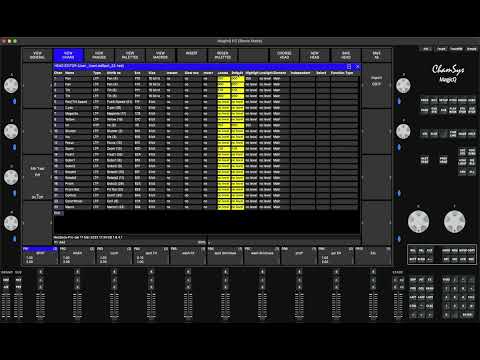This screenshot has width=480, height=360.
Task: Switch to VIEW PALETTES
Action: 130,55
